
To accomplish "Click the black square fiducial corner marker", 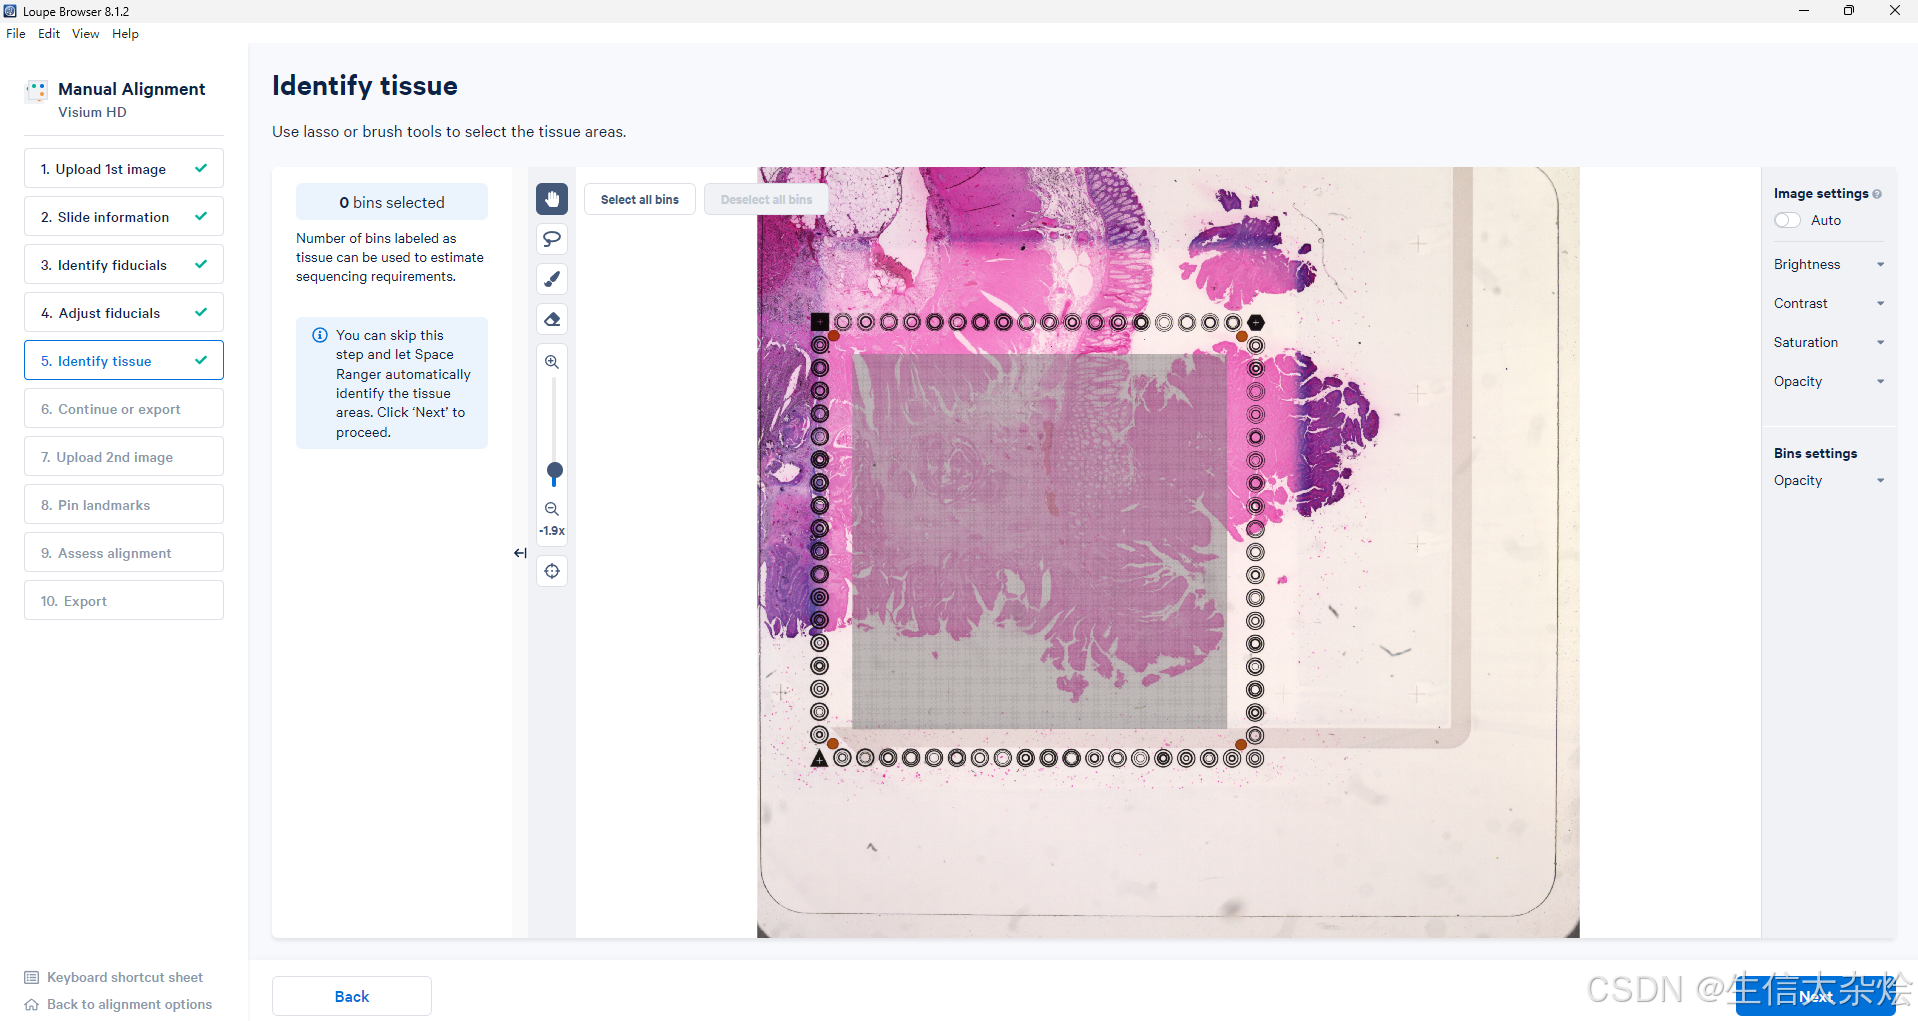I will pos(820,322).
